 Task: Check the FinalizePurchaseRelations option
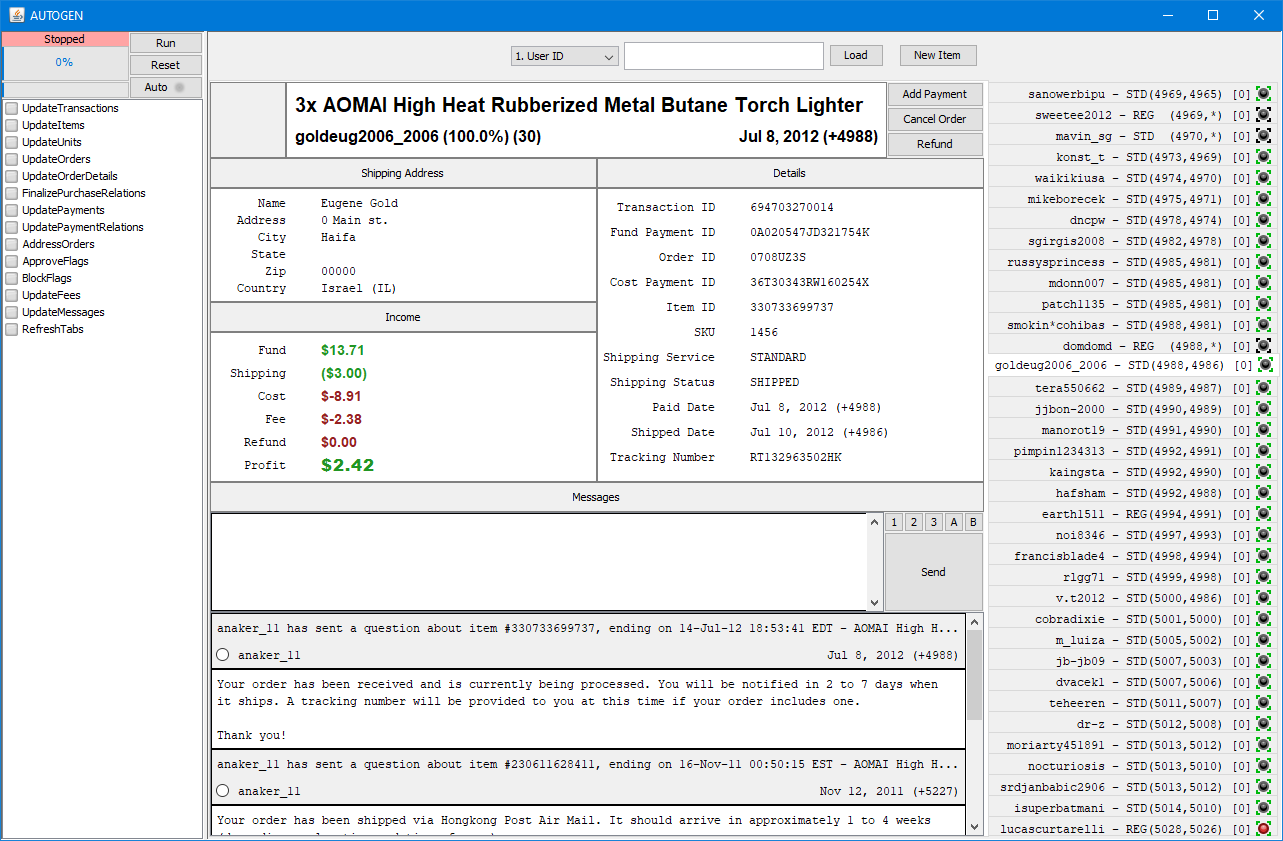[x=12, y=193]
